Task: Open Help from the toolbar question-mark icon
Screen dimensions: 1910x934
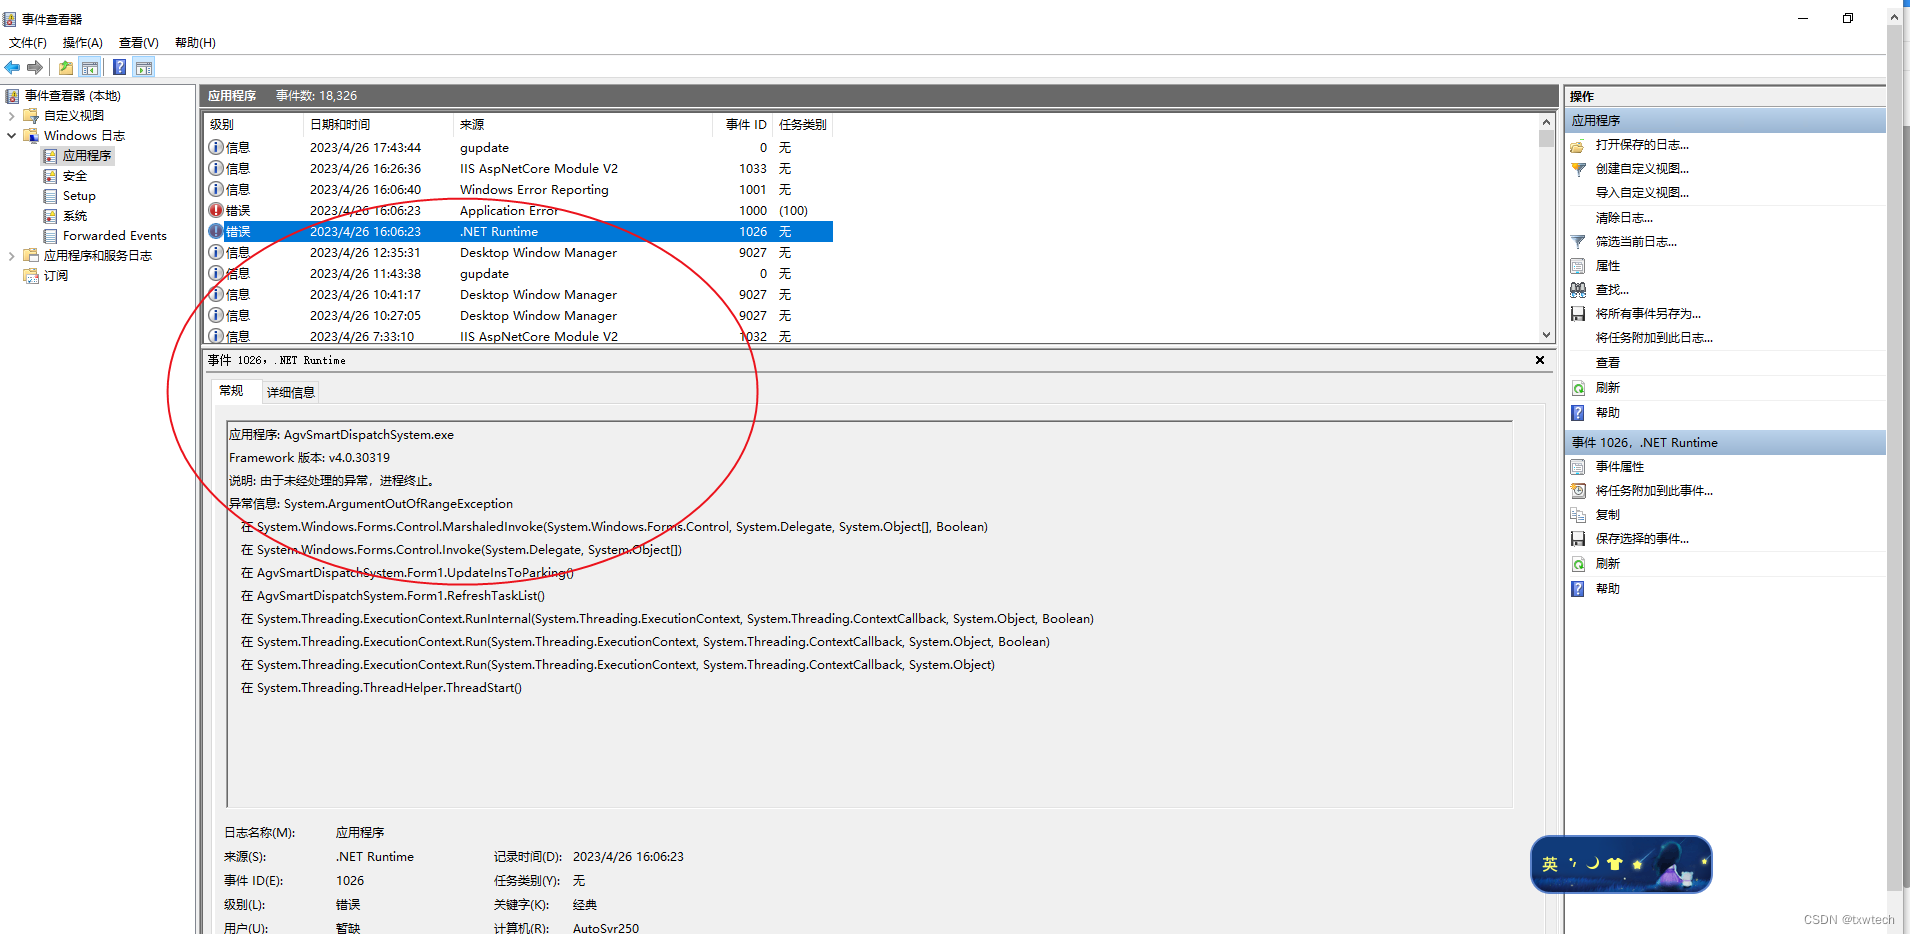Action: point(120,67)
